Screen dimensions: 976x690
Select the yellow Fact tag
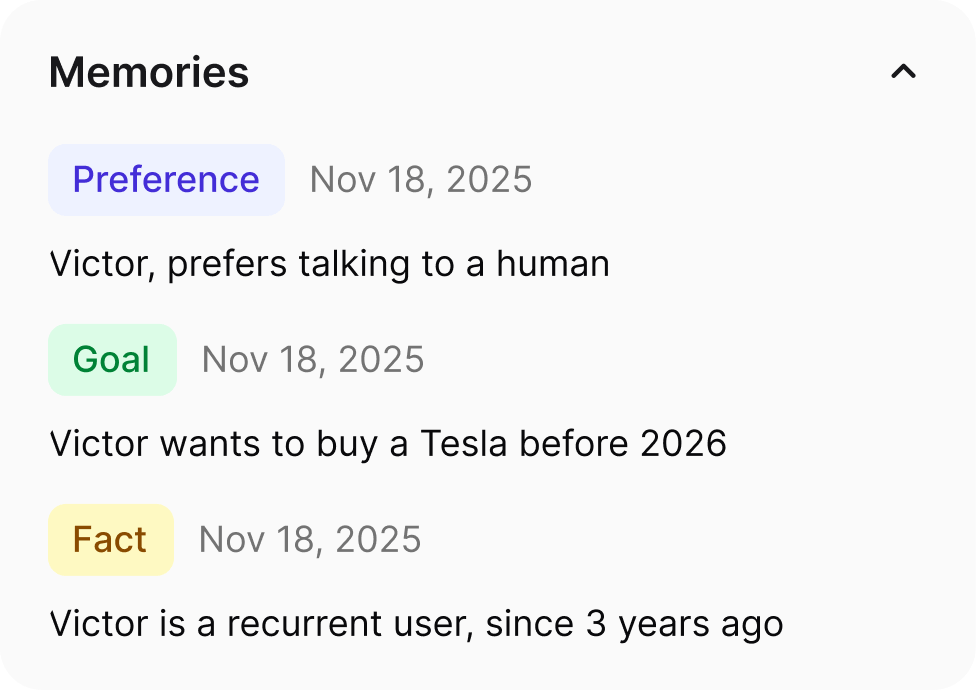tap(110, 540)
